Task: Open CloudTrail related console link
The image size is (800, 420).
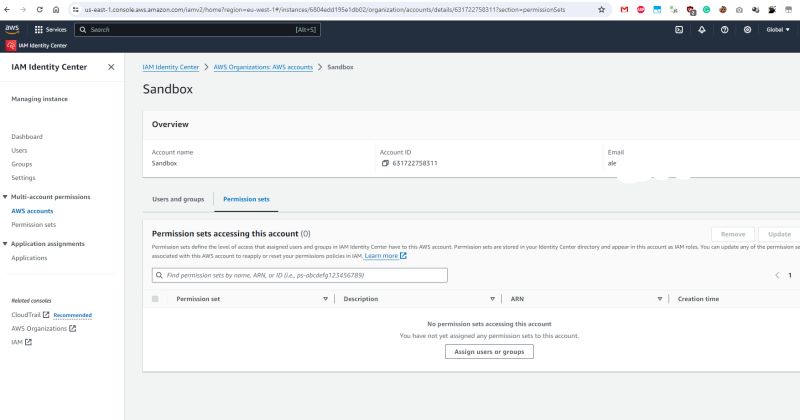Action: 30,315
